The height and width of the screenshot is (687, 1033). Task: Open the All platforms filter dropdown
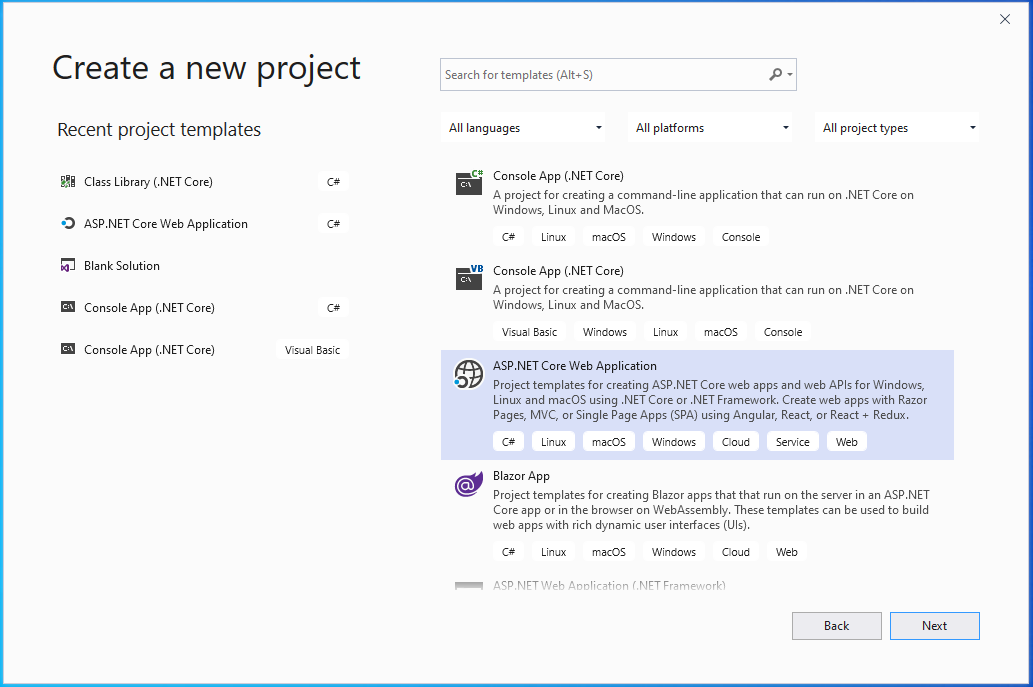(x=712, y=128)
